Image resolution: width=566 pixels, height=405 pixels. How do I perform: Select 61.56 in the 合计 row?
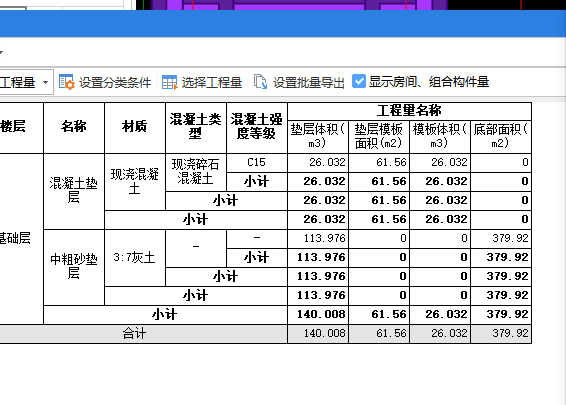point(379,334)
